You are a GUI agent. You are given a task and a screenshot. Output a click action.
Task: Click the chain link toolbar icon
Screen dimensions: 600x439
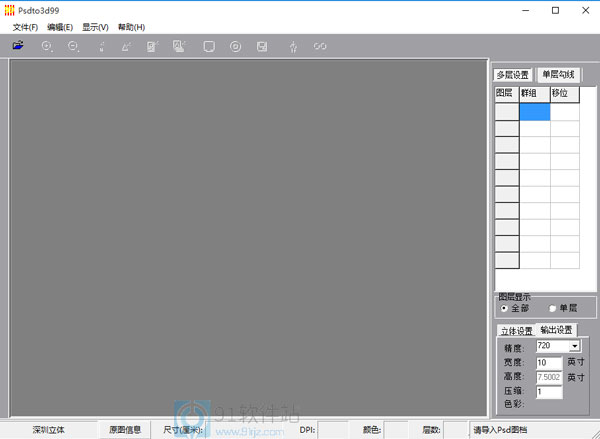tap(321, 46)
